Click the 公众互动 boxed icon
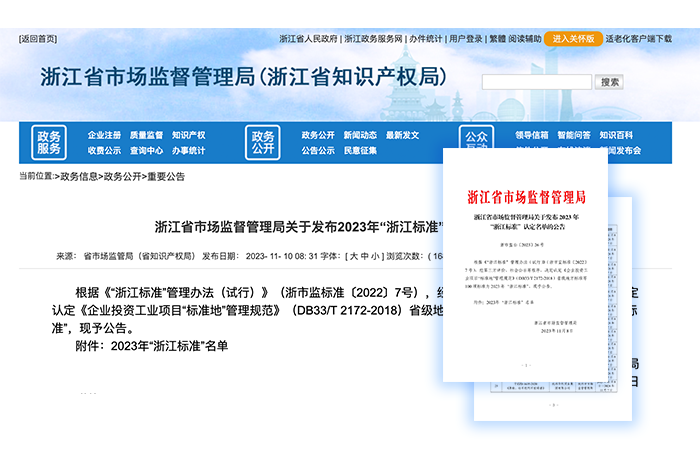Screen dimensions: 700x460 [476, 138]
